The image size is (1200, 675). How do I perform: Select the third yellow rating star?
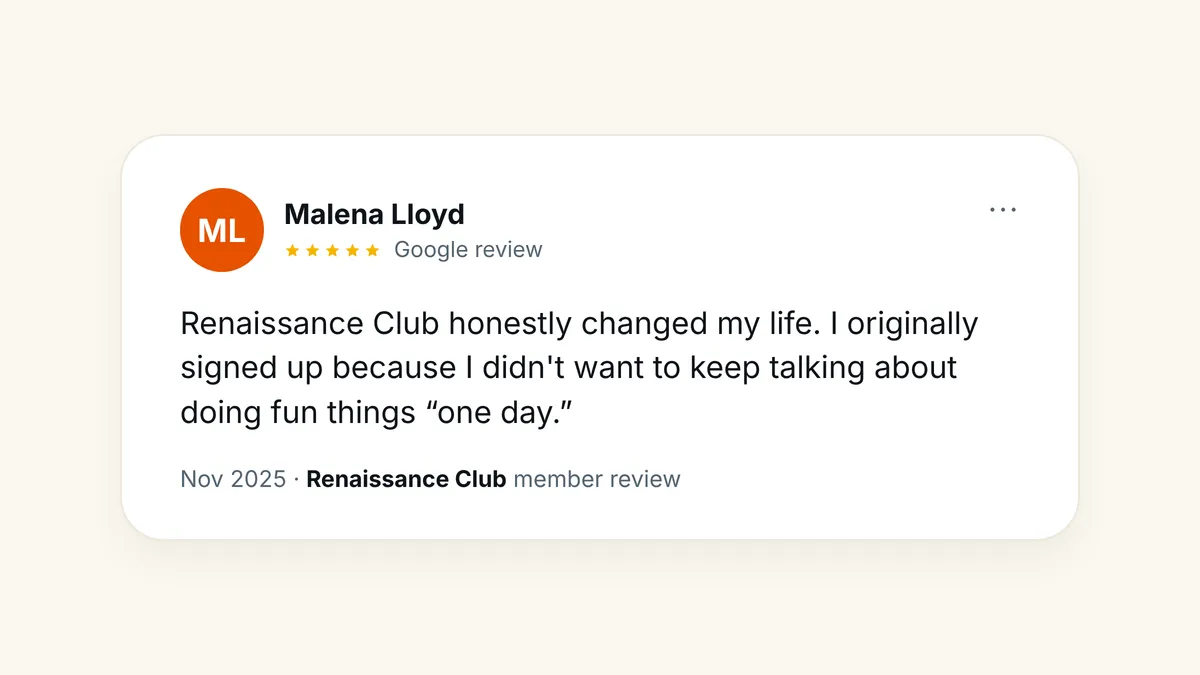(x=333, y=250)
